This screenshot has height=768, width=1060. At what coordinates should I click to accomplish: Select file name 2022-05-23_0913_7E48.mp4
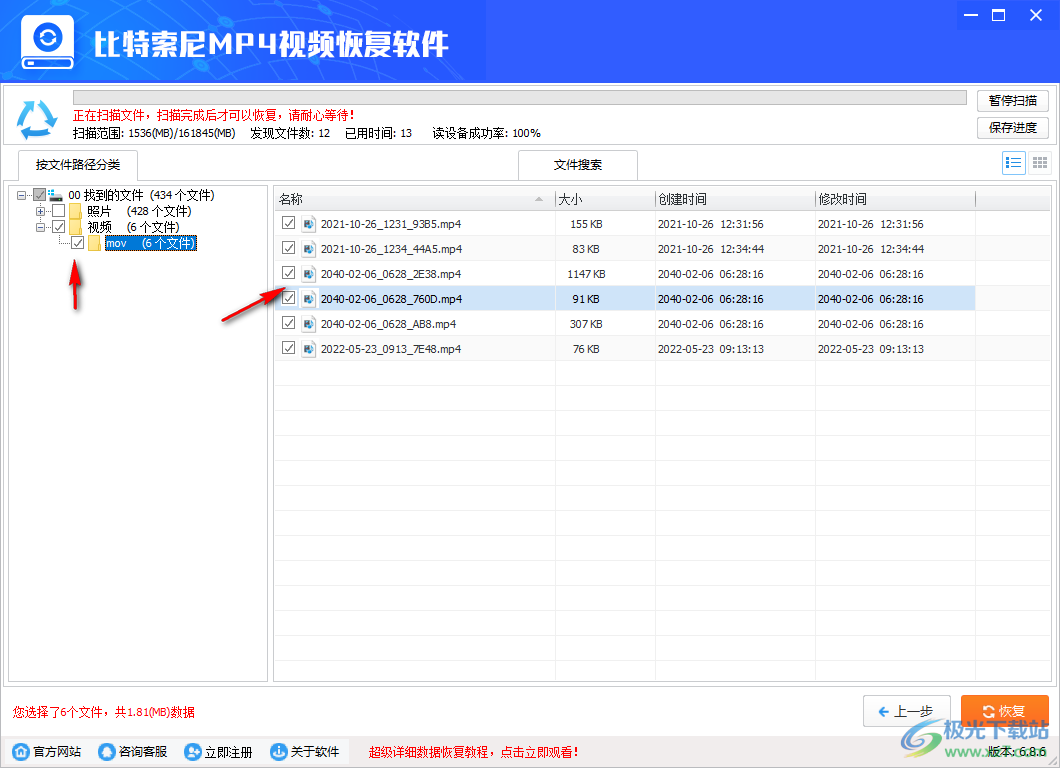(391, 349)
